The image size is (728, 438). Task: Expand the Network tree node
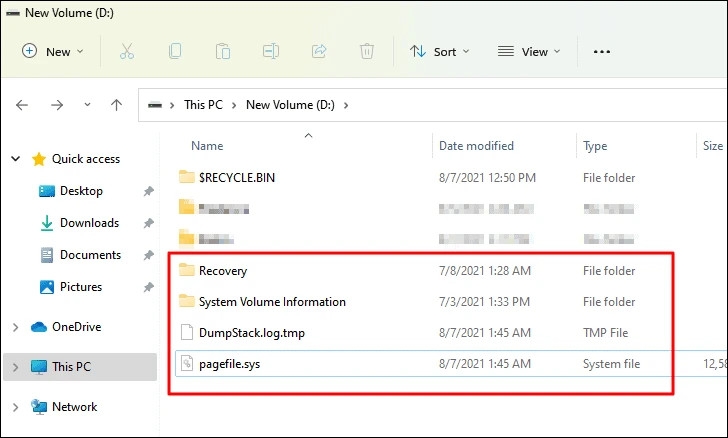click(x=15, y=407)
